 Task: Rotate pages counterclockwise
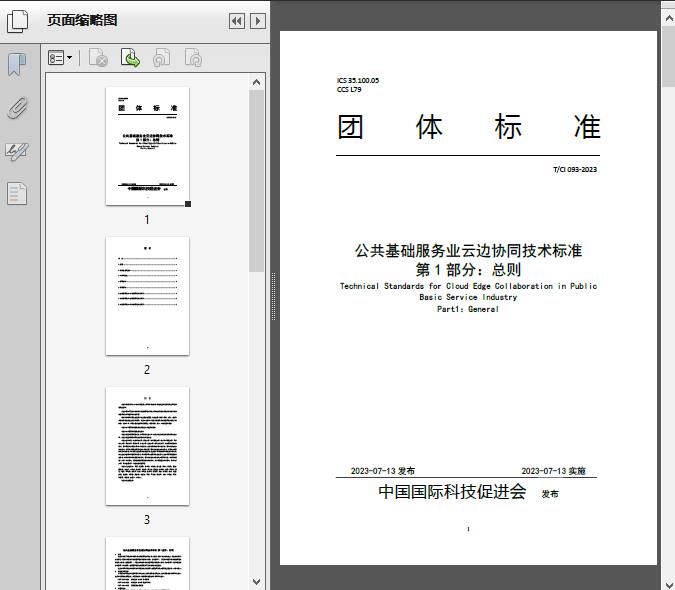[162, 59]
